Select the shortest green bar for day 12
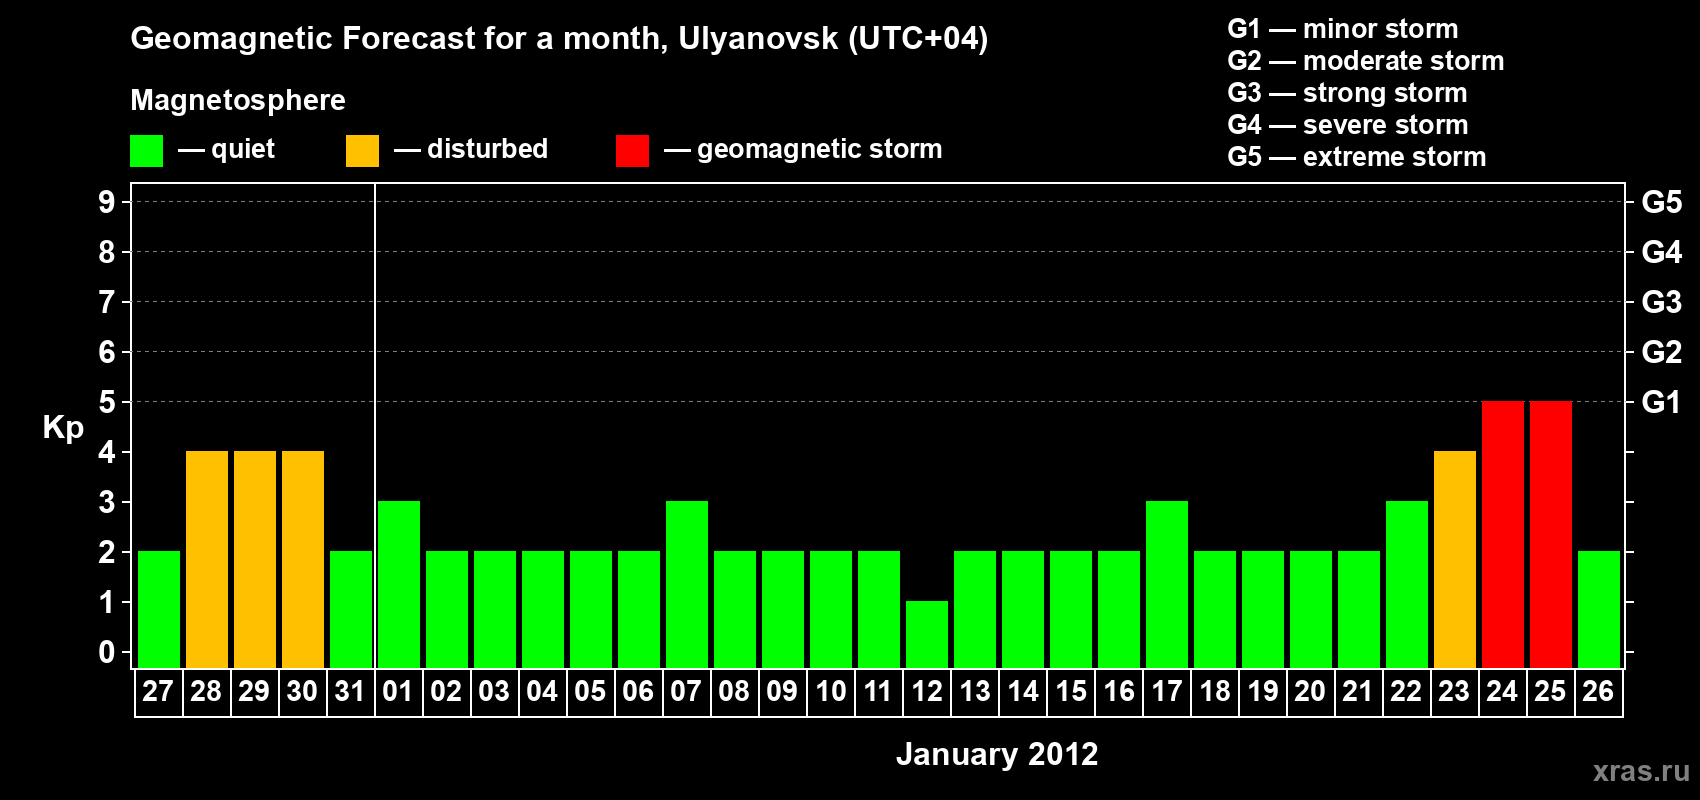 [x=927, y=634]
